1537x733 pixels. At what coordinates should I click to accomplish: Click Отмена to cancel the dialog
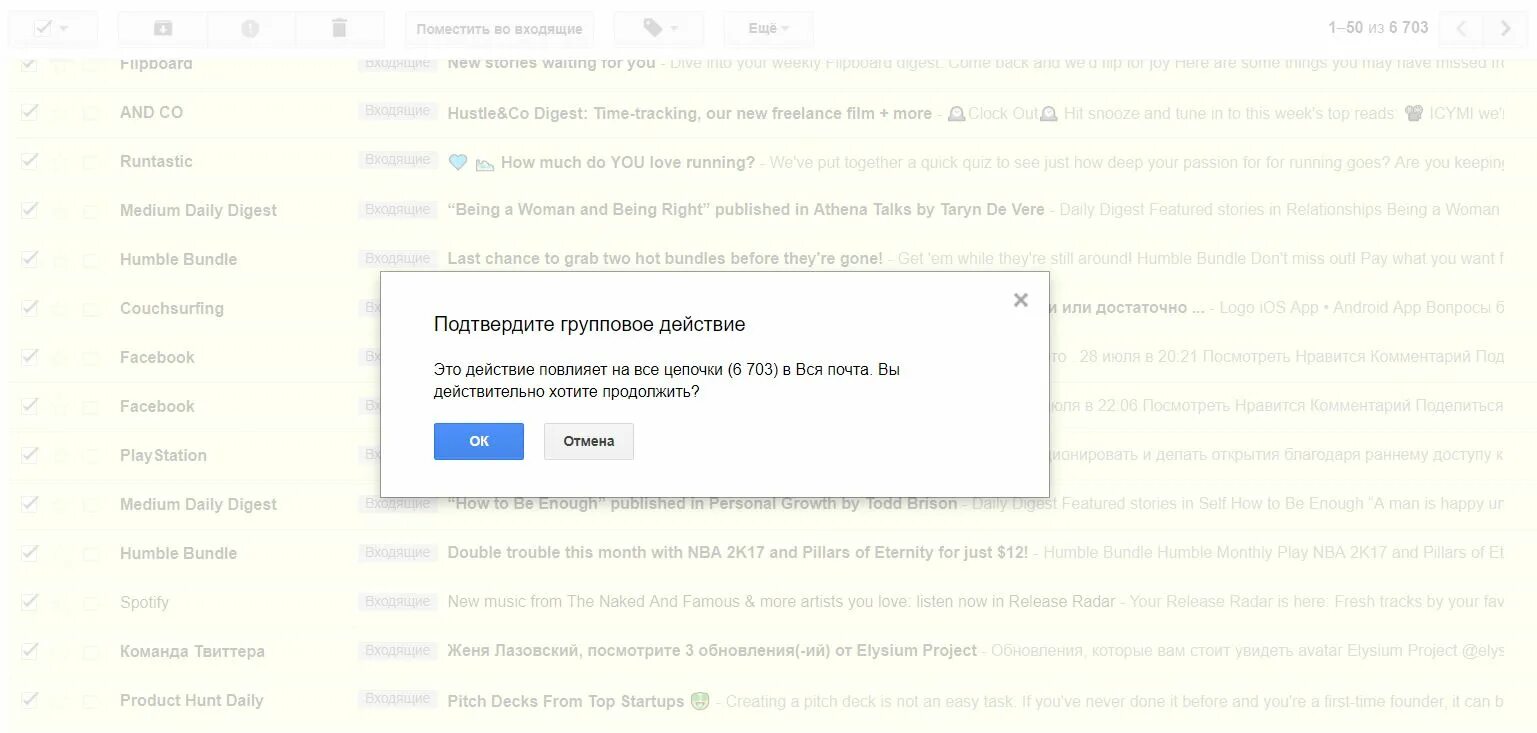pyautogui.click(x=588, y=441)
